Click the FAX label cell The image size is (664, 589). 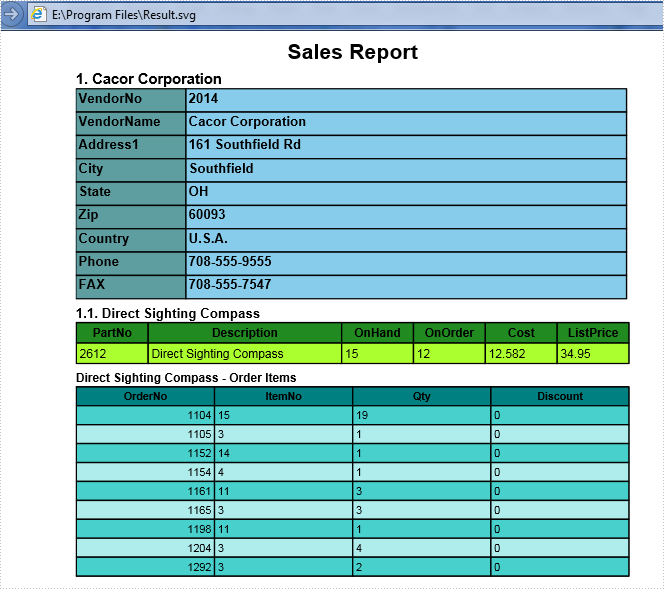click(131, 287)
